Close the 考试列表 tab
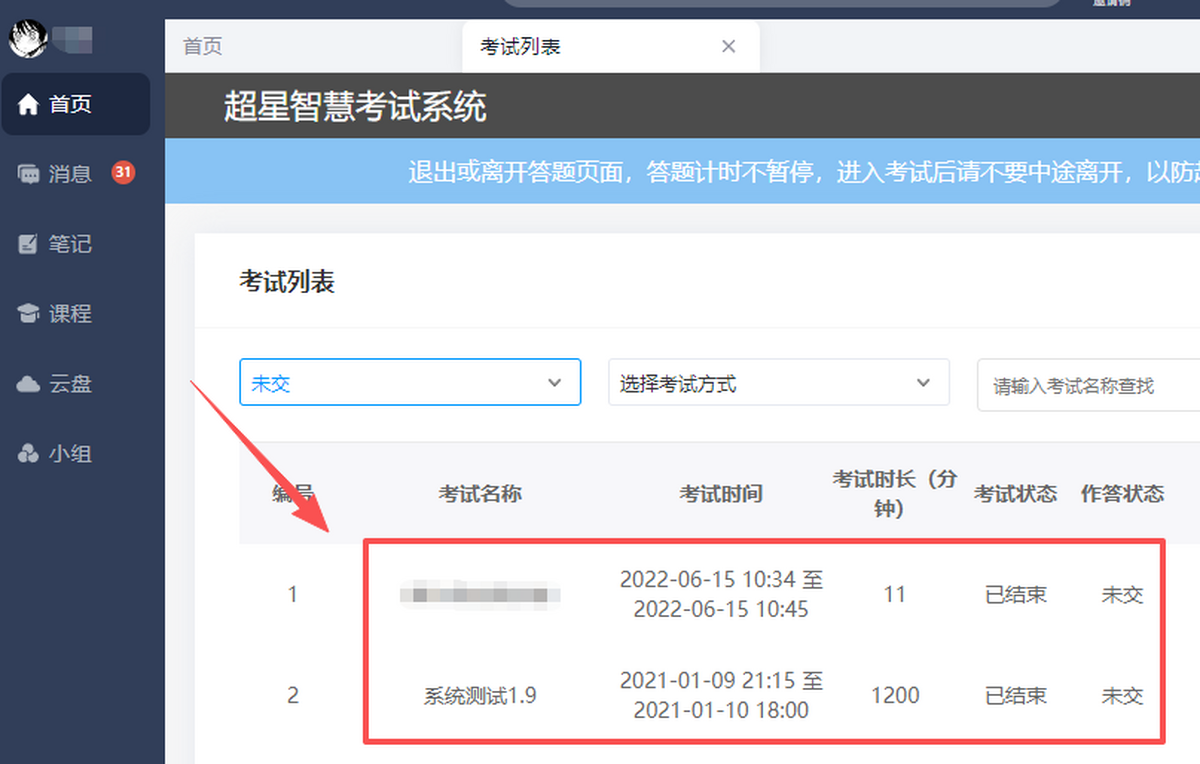Viewport: 1200px width, 764px height. pos(729,46)
